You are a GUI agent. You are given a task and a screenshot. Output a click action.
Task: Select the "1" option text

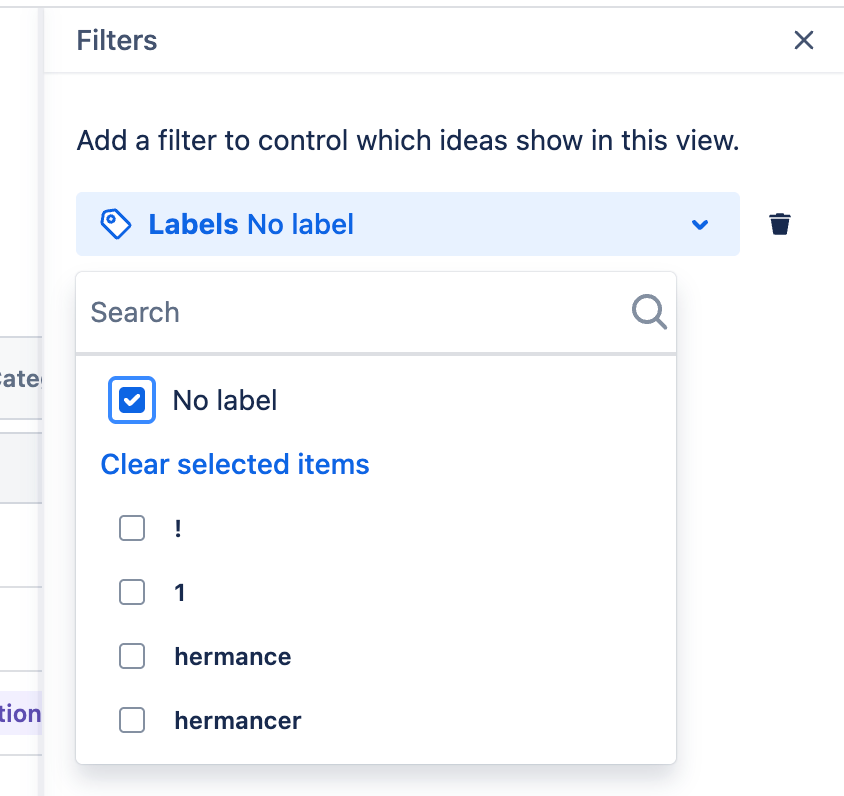(x=180, y=593)
